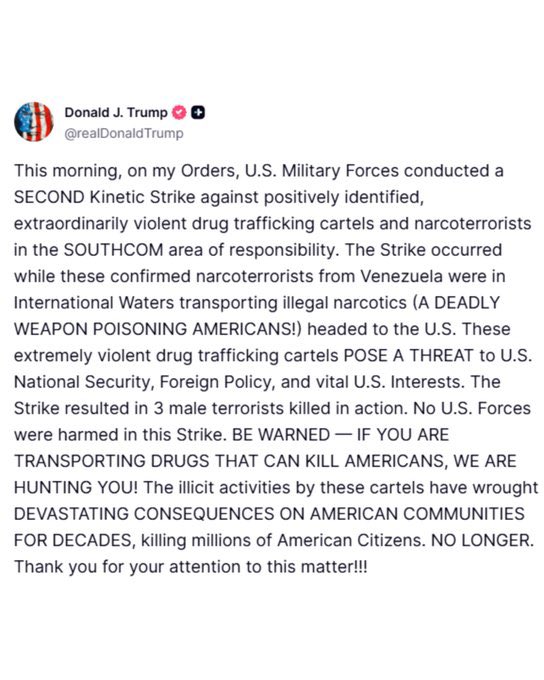This screenshot has width=544, height=680.
Task: Click the word SOUTHCOM in the post
Action: coord(114,250)
